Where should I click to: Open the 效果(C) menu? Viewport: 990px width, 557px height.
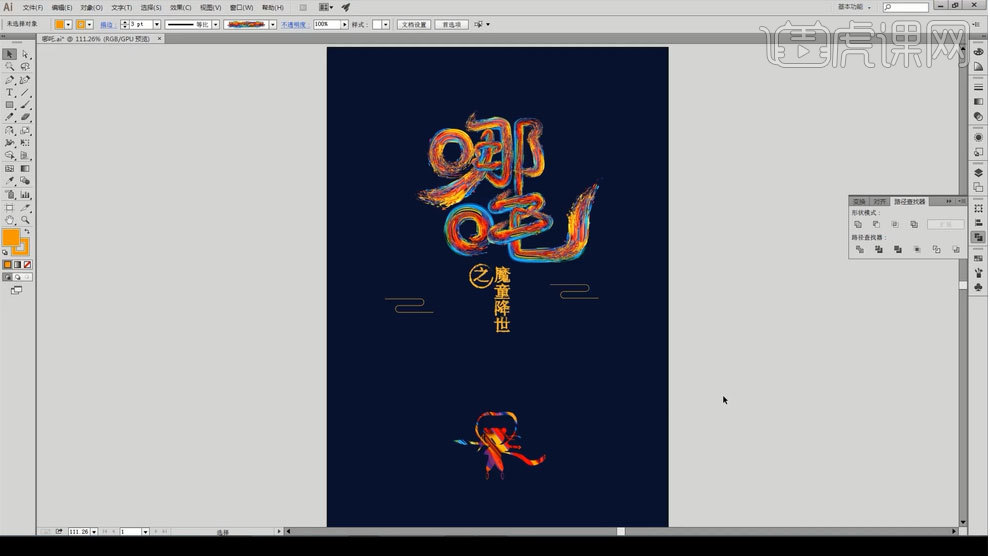point(181,8)
